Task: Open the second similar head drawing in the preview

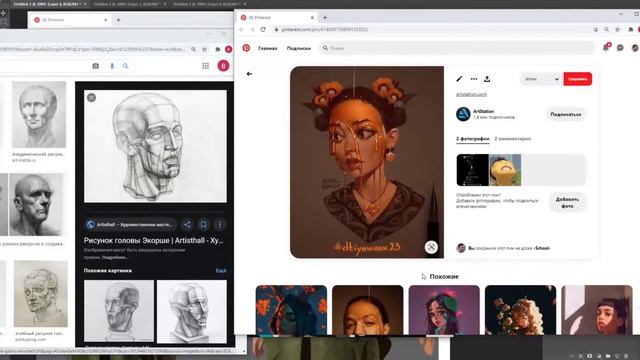Action: [x=192, y=311]
